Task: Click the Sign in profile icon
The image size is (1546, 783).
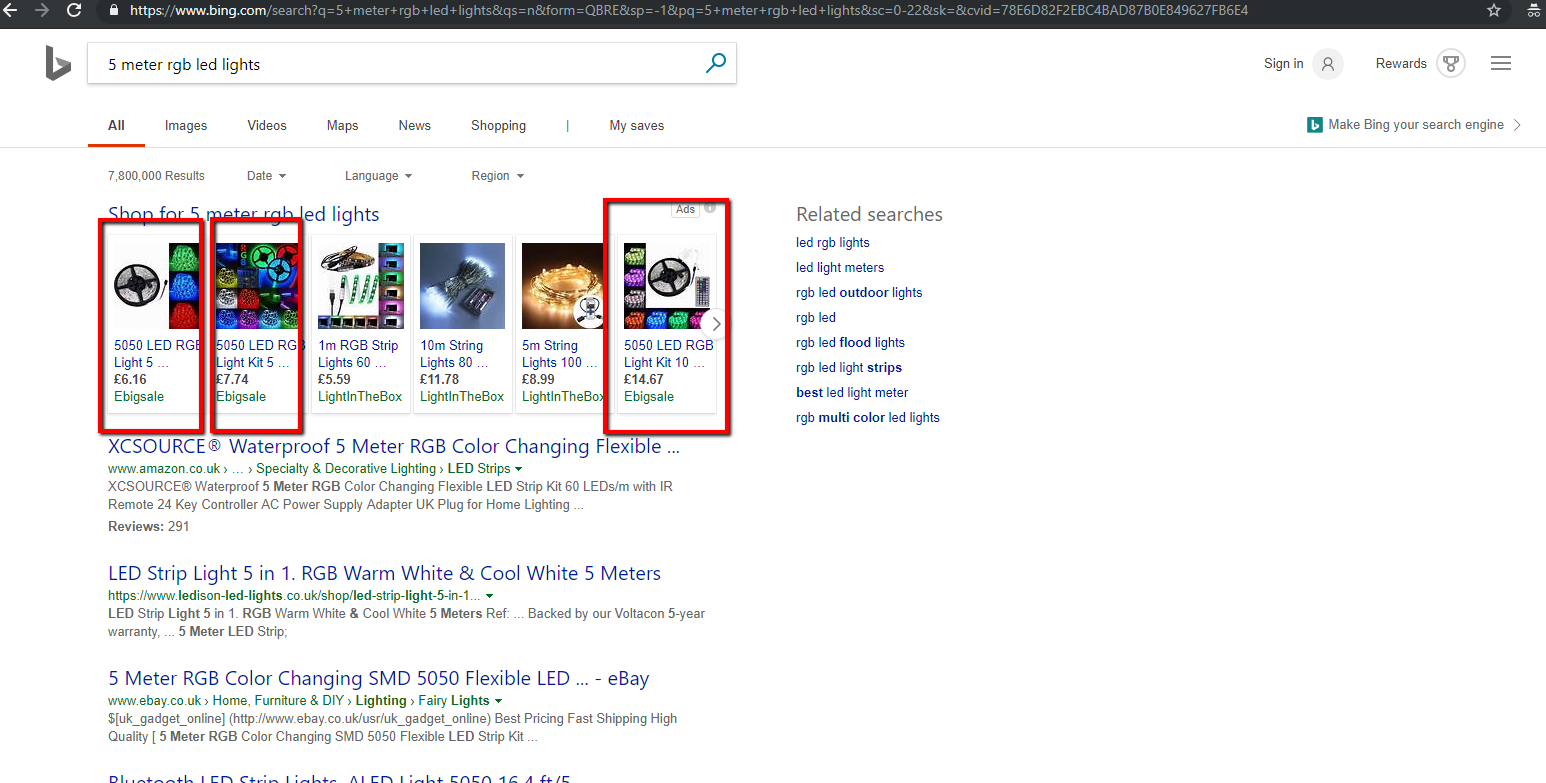Action: (1327, 64)
